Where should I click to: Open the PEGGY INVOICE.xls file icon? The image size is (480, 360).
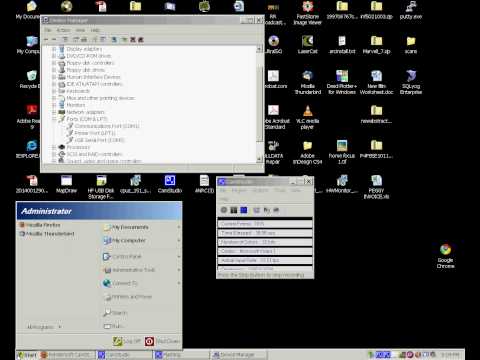[x=376, y=187]
